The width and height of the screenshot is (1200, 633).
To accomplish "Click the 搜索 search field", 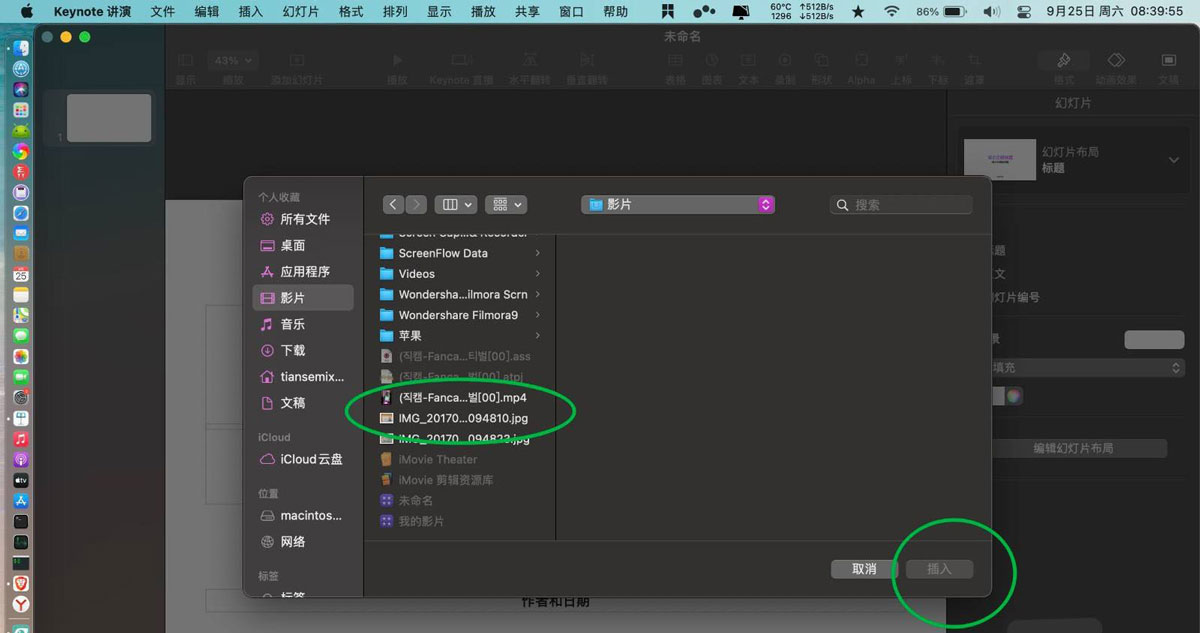I will point(901,204).
